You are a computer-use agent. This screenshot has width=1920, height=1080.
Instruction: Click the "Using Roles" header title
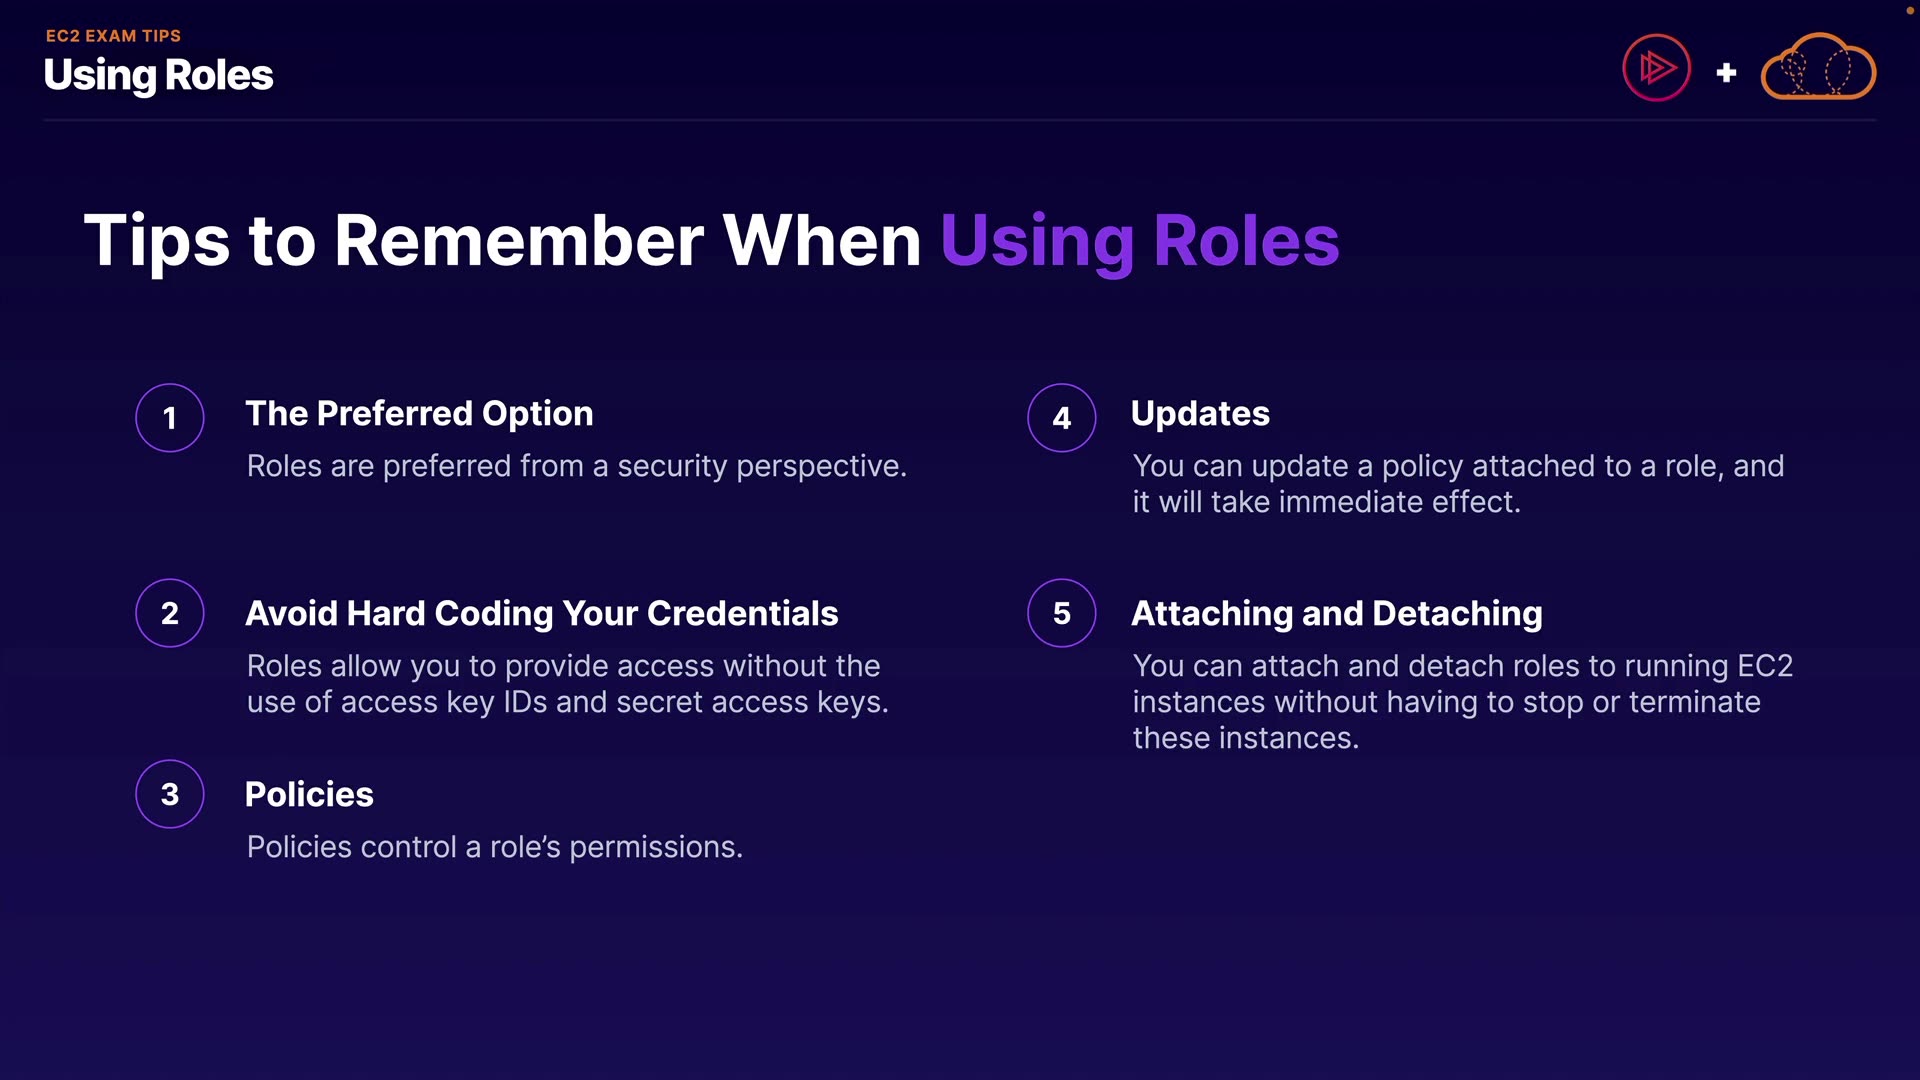pyautogui.click(x=158, y=75)
